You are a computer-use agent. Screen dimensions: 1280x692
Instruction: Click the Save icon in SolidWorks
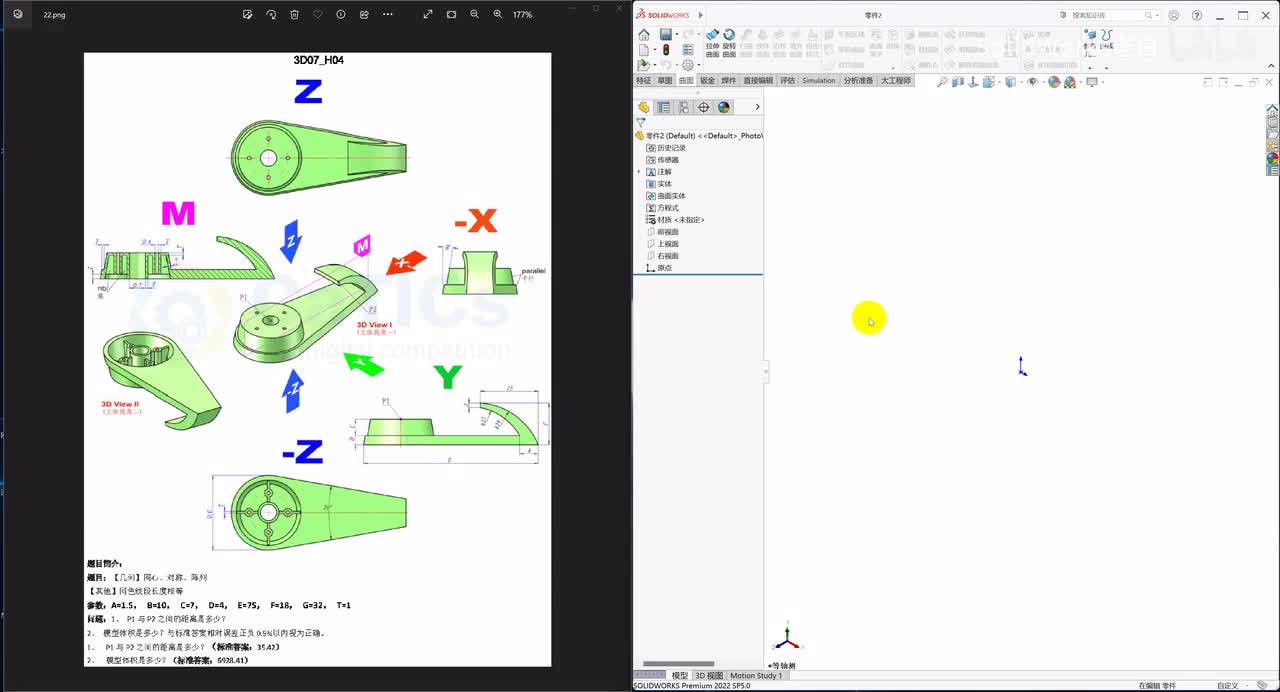pyautogui.click(x=666, y=35)
